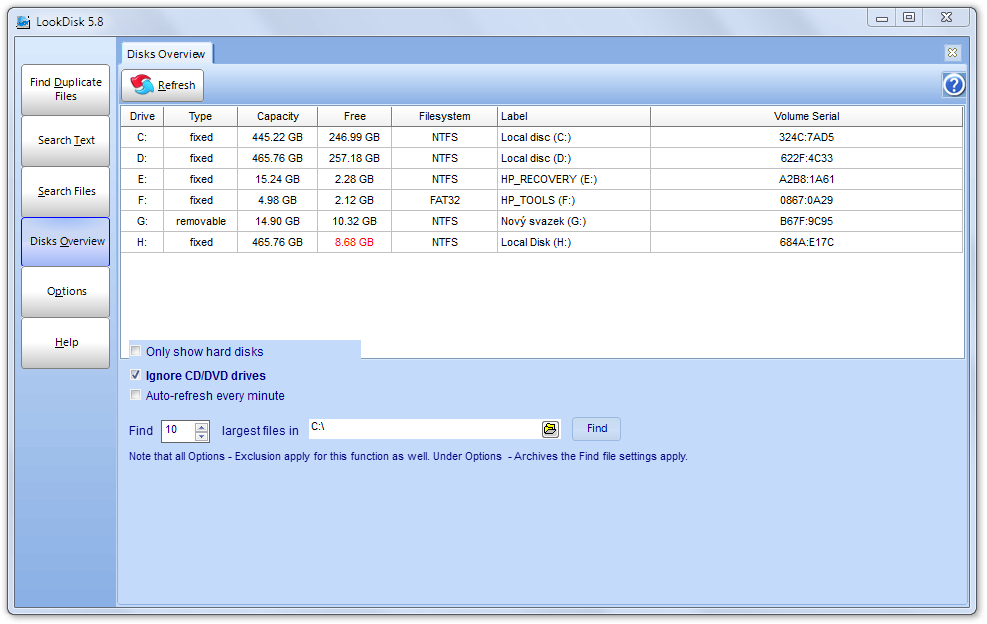Click the C:\ path input field

pyautogui.click(x=425, y=429)
